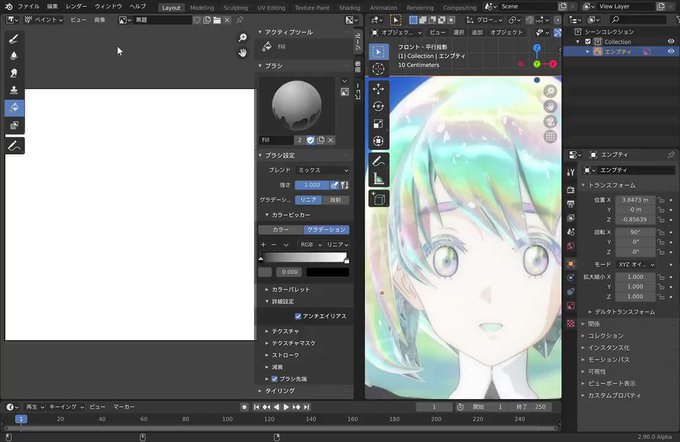The height and width of the screenshot is (442, 680).
Task: Open the キーイング menu in timeline
Action: click(66, 407)
